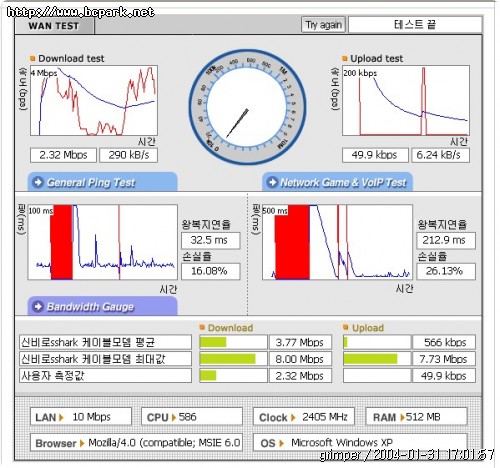Click the RAM 512 MB info field
Image resolution: width=500 pixels, height=468 pixels.
(416, 417)
